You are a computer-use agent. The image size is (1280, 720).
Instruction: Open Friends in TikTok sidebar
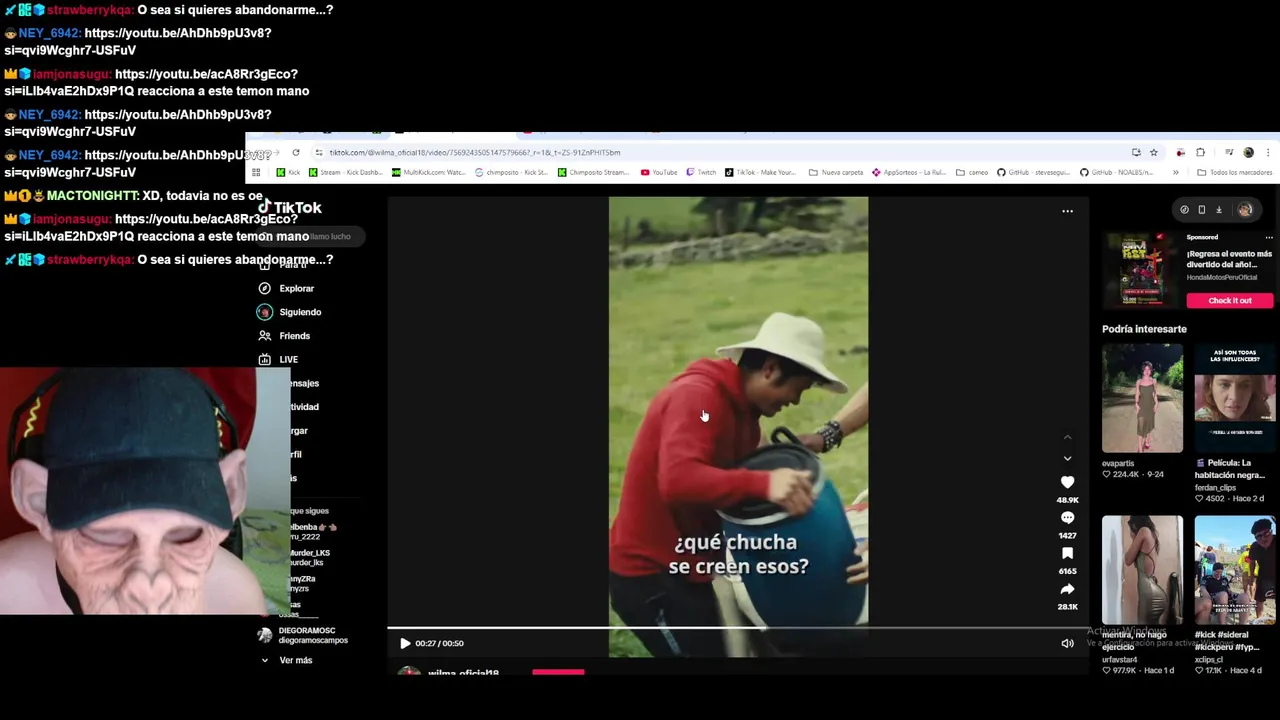294,336
